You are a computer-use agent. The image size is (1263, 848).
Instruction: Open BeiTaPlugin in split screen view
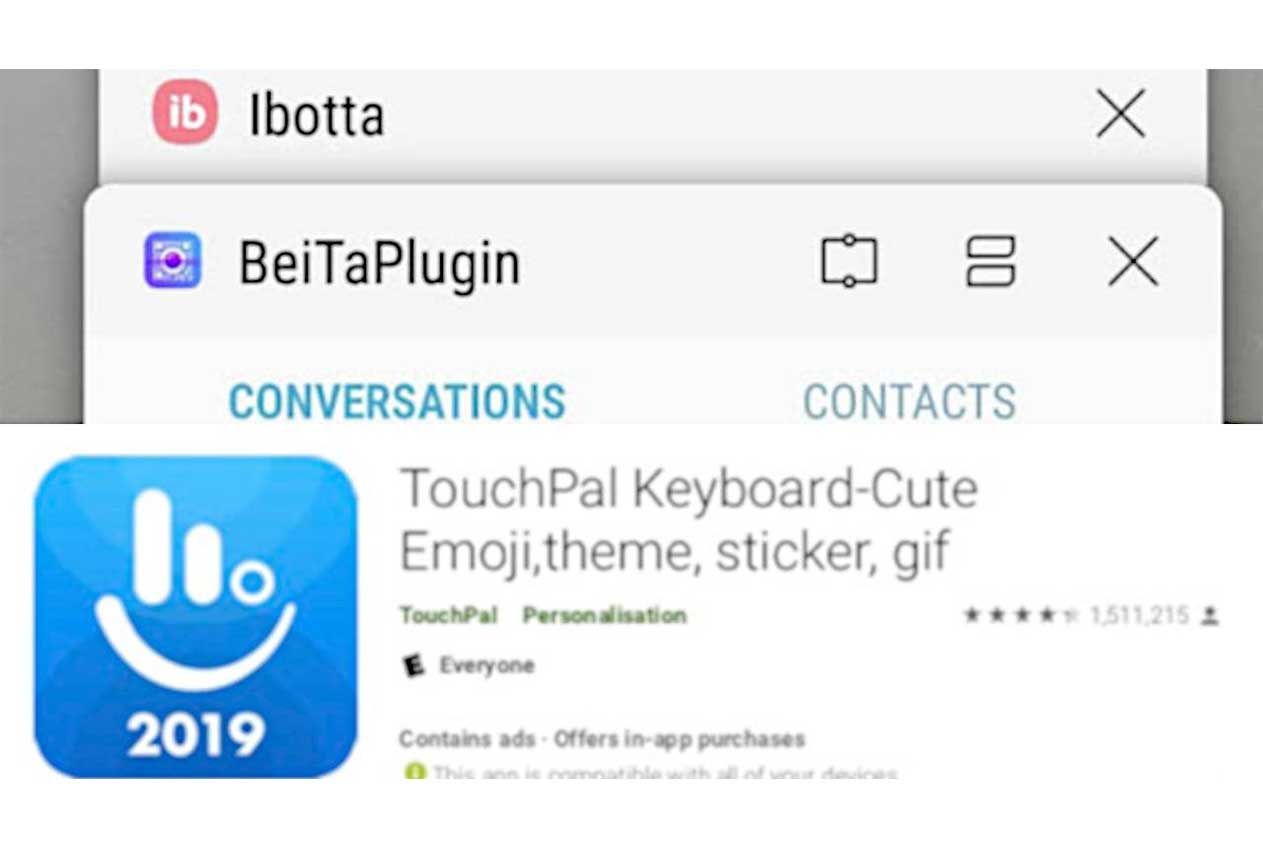[990, 262]
